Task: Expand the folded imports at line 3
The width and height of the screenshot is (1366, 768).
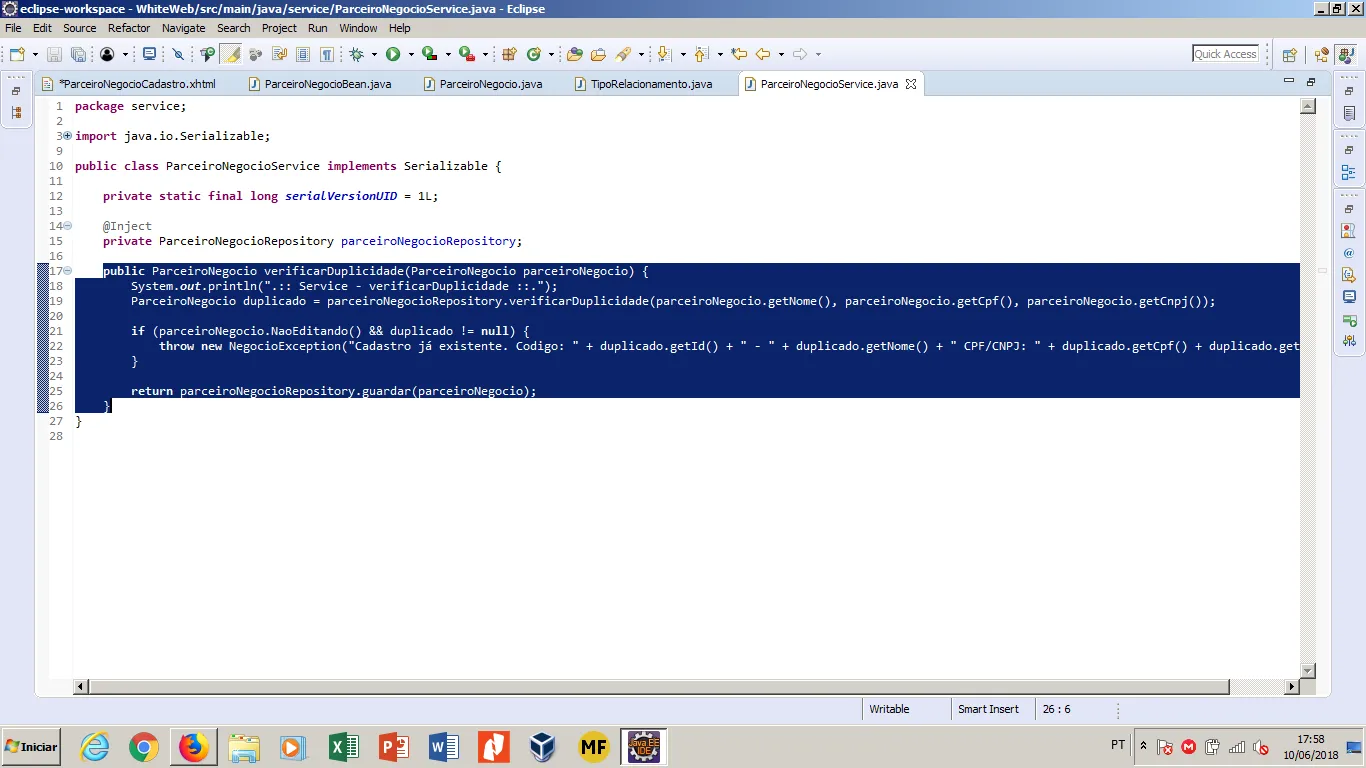Action: point(68,136)
